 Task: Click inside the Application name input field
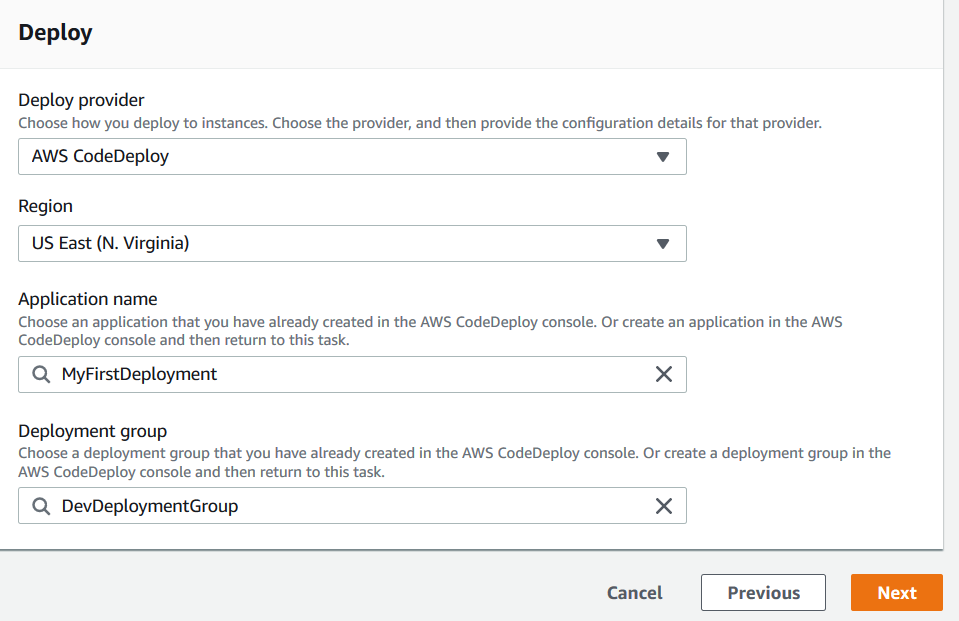point(300,374)
